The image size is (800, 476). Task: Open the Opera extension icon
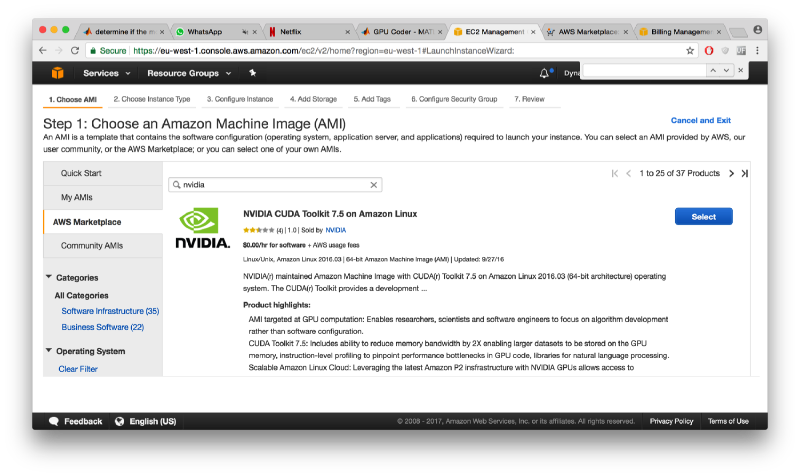pos(709,51)
